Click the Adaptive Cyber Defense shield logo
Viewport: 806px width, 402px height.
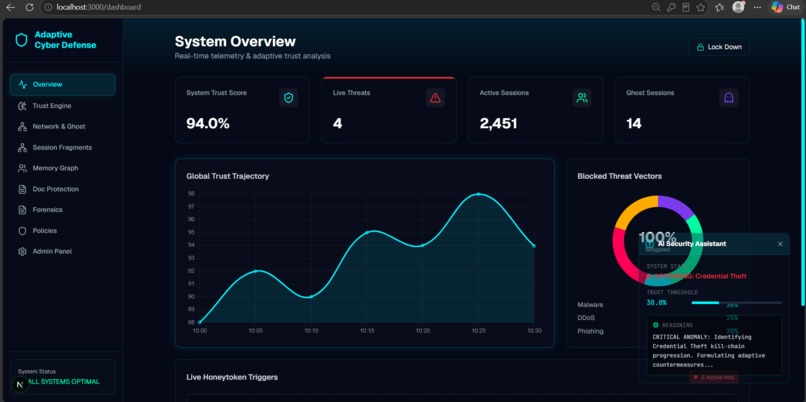[x=21, y=40]
